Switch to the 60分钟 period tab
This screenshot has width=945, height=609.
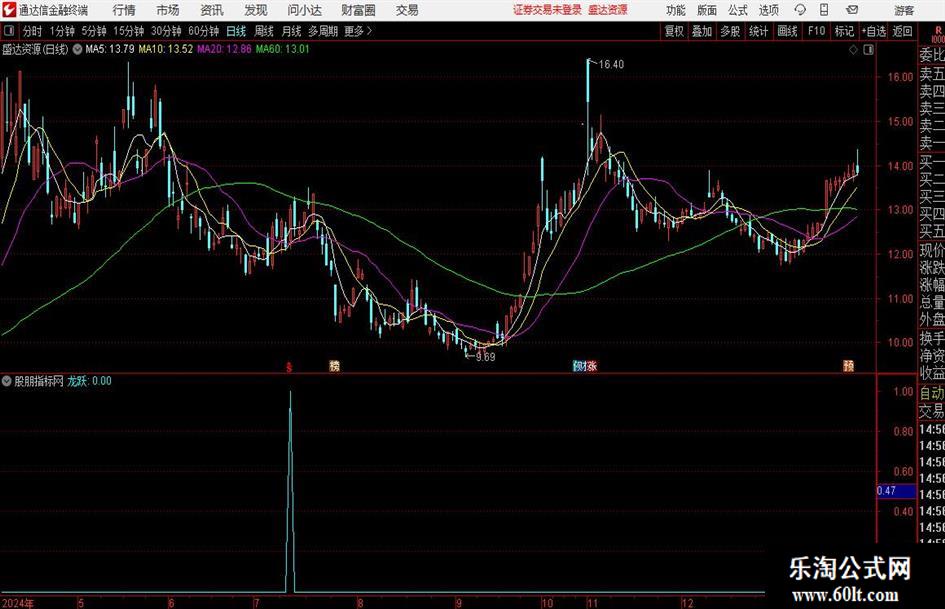[x=203, y=31]
